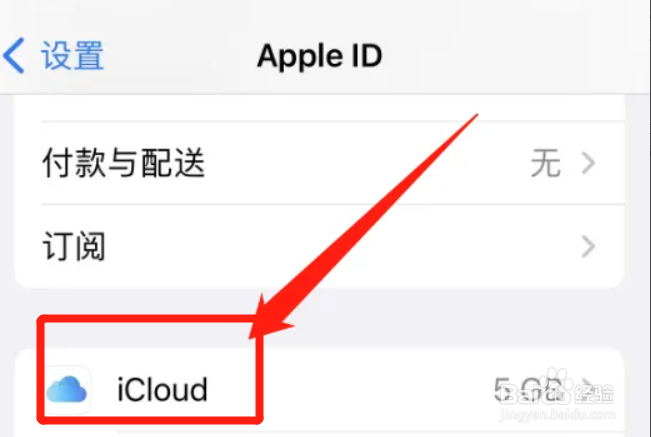Click the Baidu 经验 watermark text
The image size is (651, 437).
point(594,393)
